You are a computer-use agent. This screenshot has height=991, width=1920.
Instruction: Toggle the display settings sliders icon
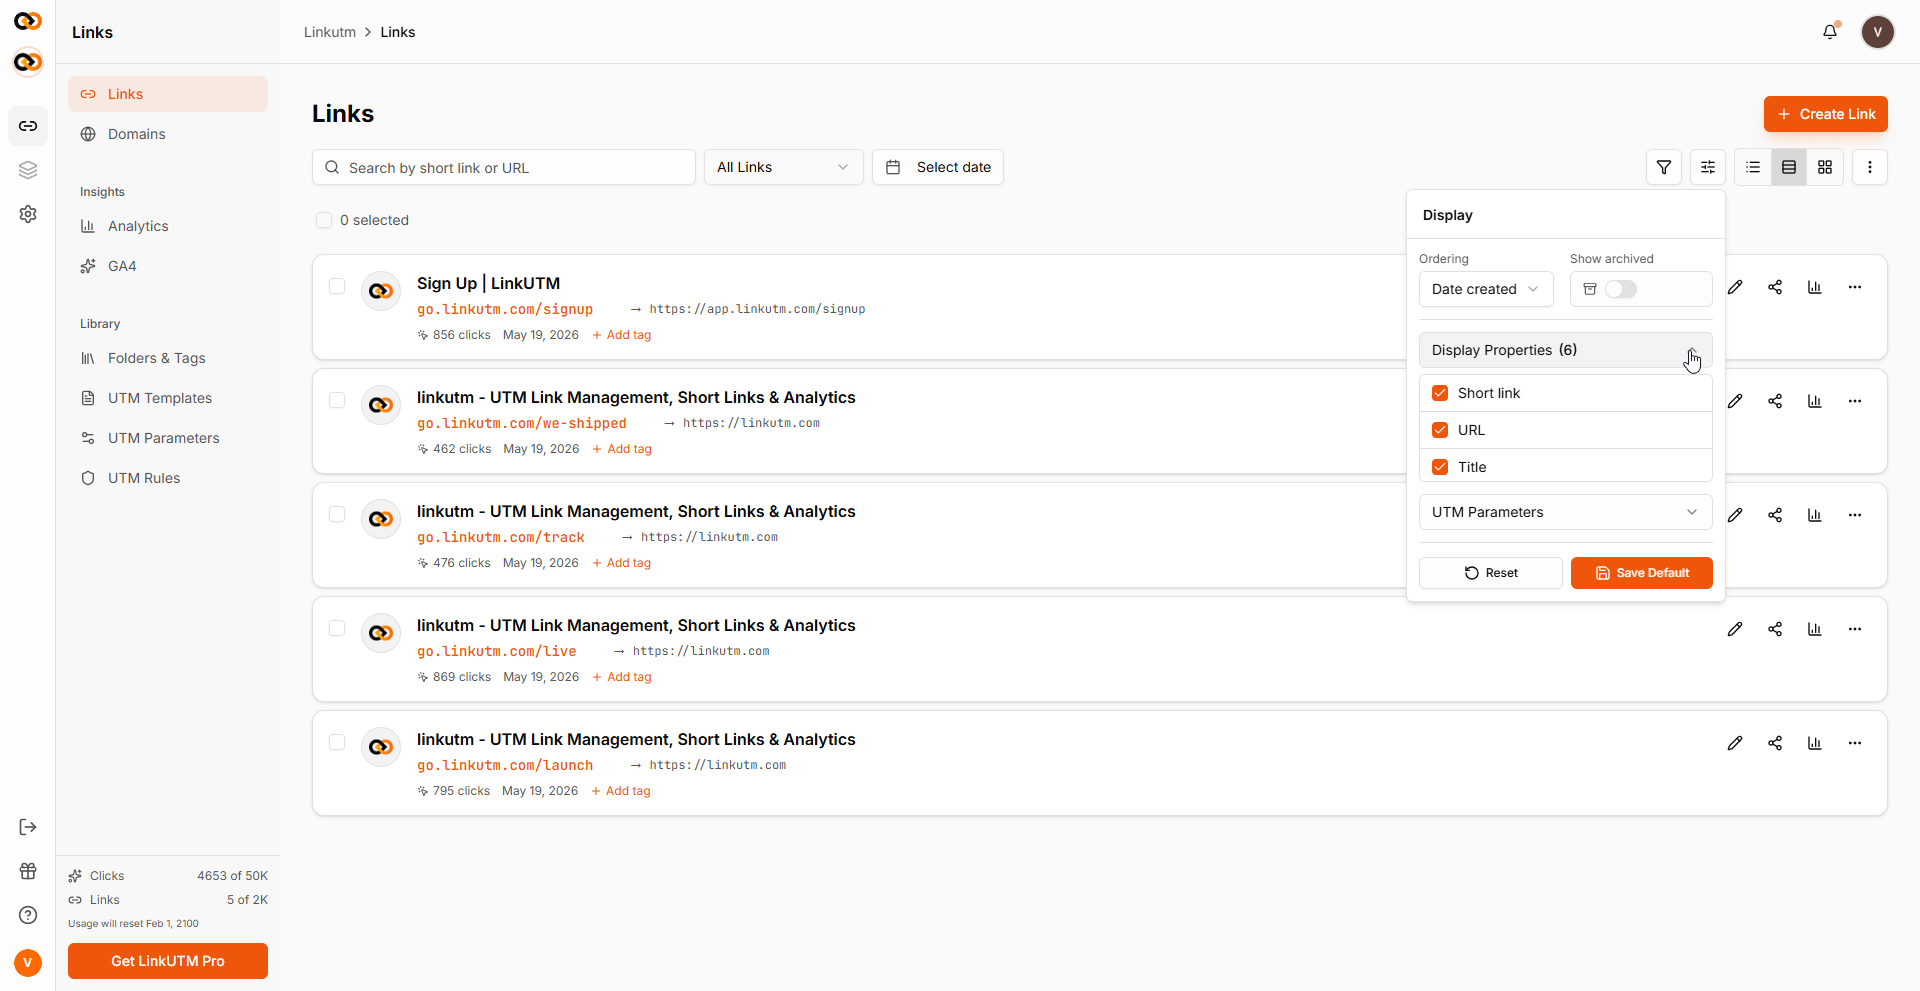[x=1708, y=167]
